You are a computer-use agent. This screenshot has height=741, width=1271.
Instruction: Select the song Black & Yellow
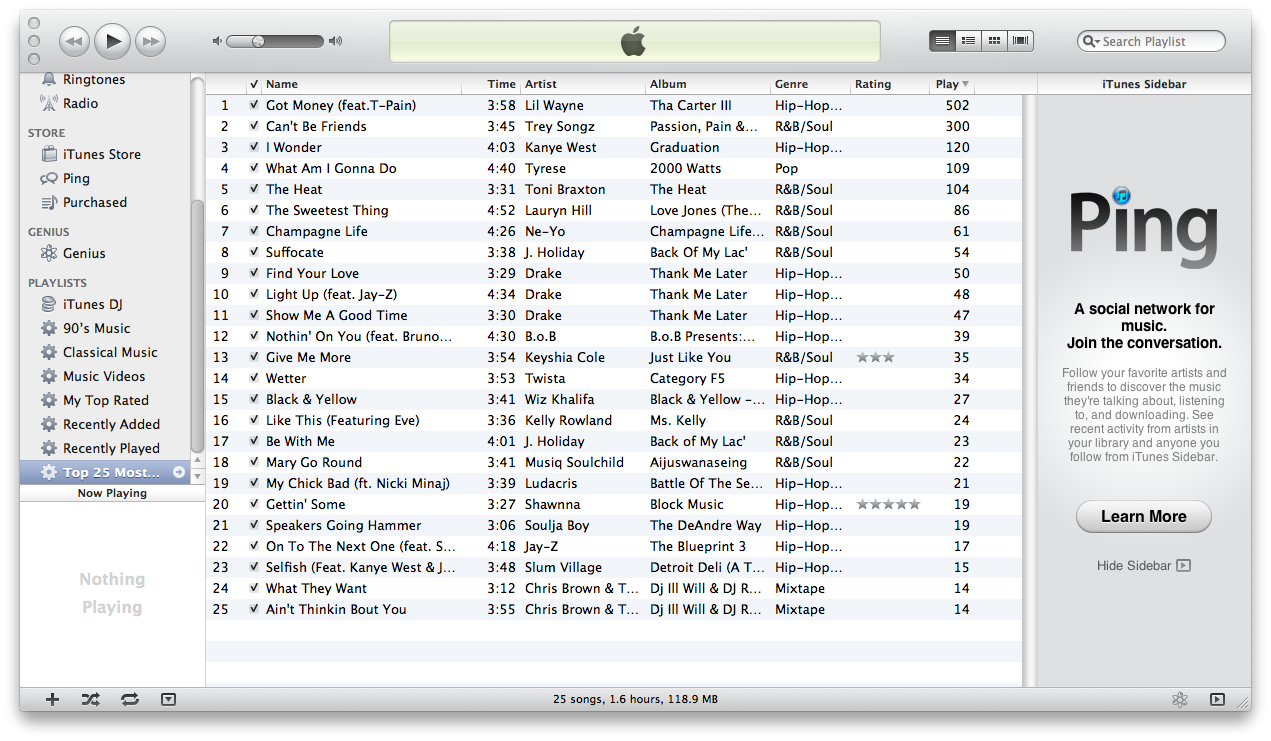311,399
